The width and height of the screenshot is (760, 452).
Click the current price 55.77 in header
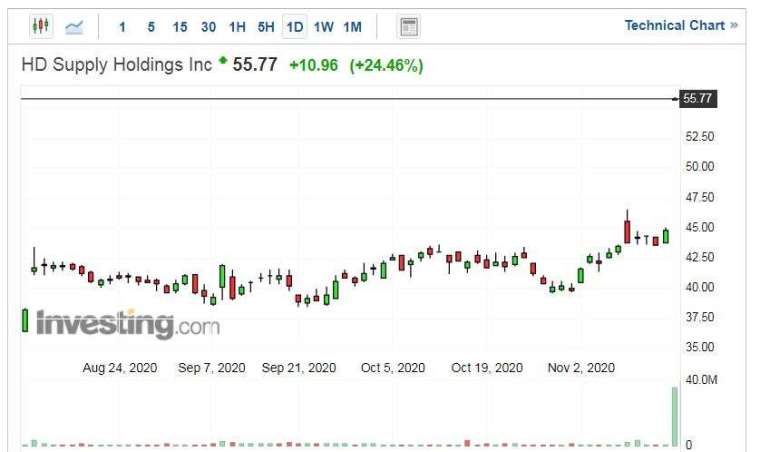[x=255, y=64]
